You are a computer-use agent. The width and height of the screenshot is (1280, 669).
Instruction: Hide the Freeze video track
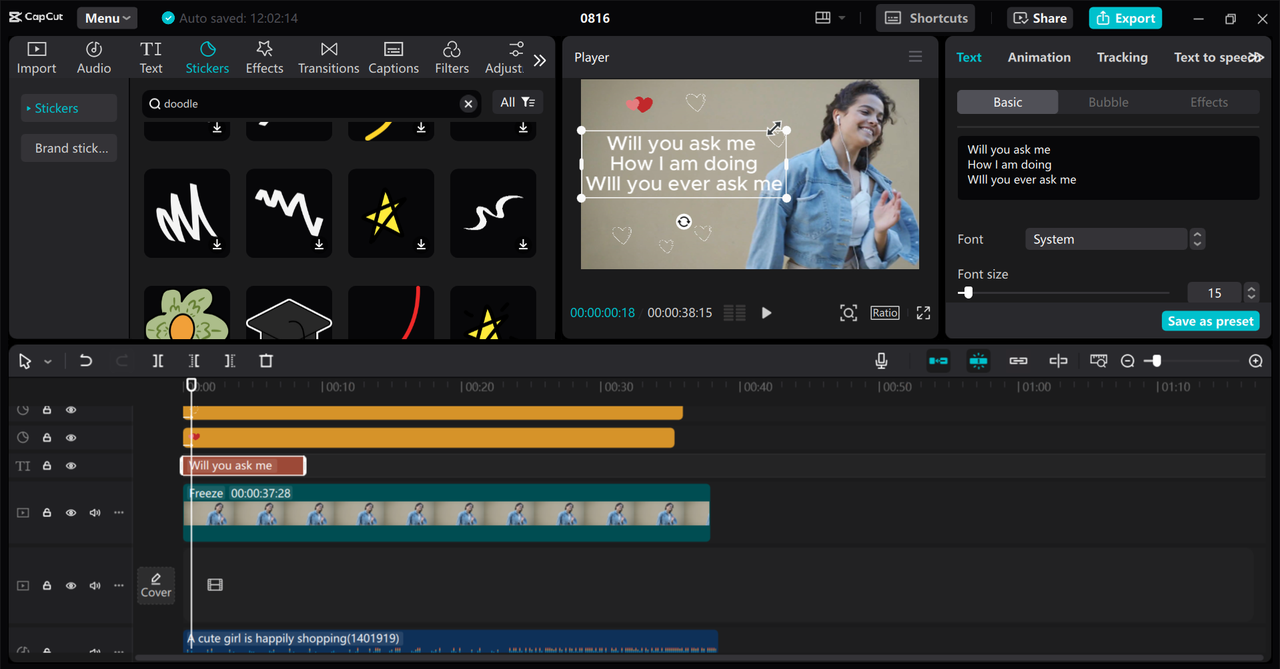point(71,513)
